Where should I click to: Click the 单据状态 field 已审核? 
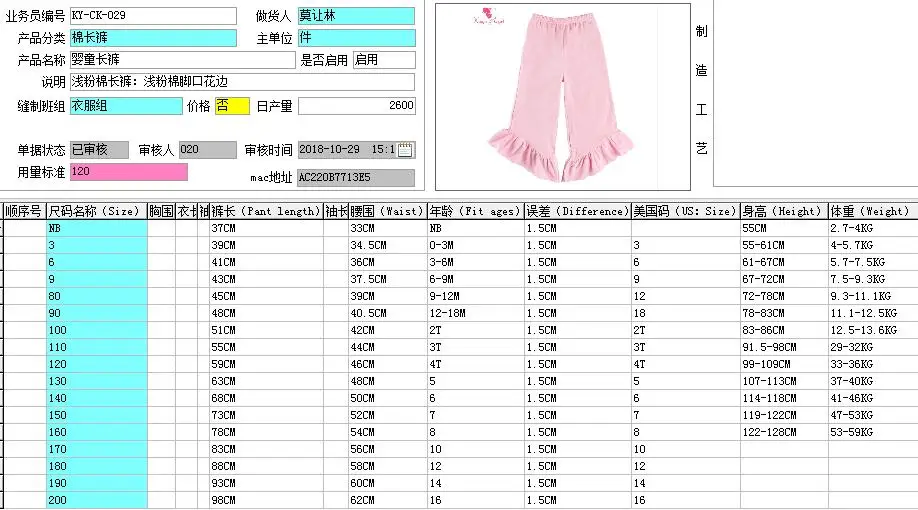[99, 150]
